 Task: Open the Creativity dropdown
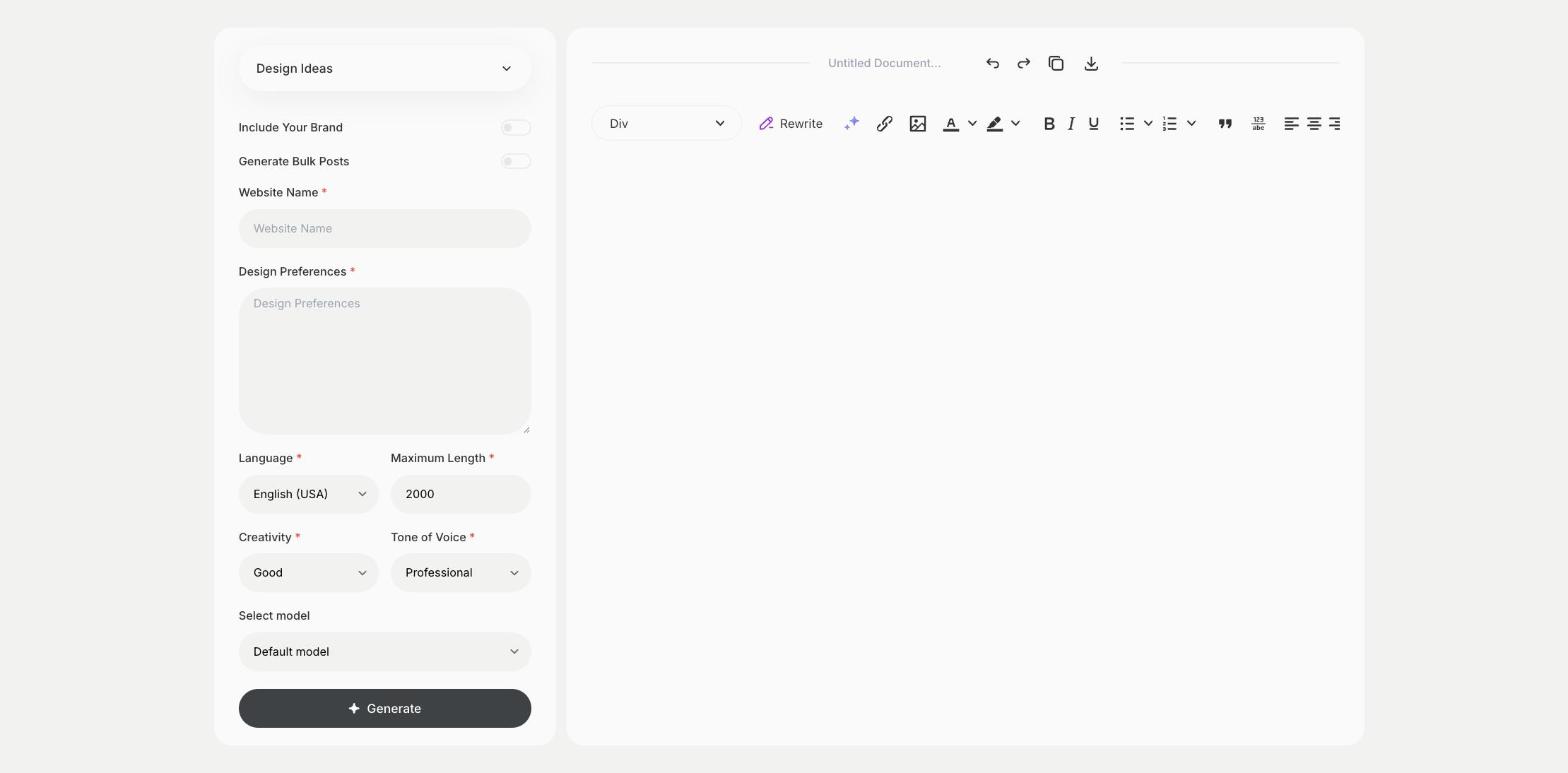(x=309, y=573)
